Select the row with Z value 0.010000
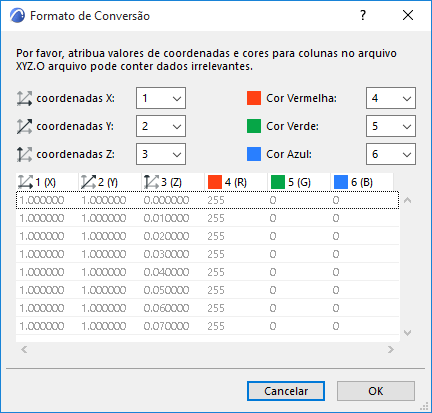Image resolution: width=432 pixels, height=413 pixels. click(x=207, y=218)
